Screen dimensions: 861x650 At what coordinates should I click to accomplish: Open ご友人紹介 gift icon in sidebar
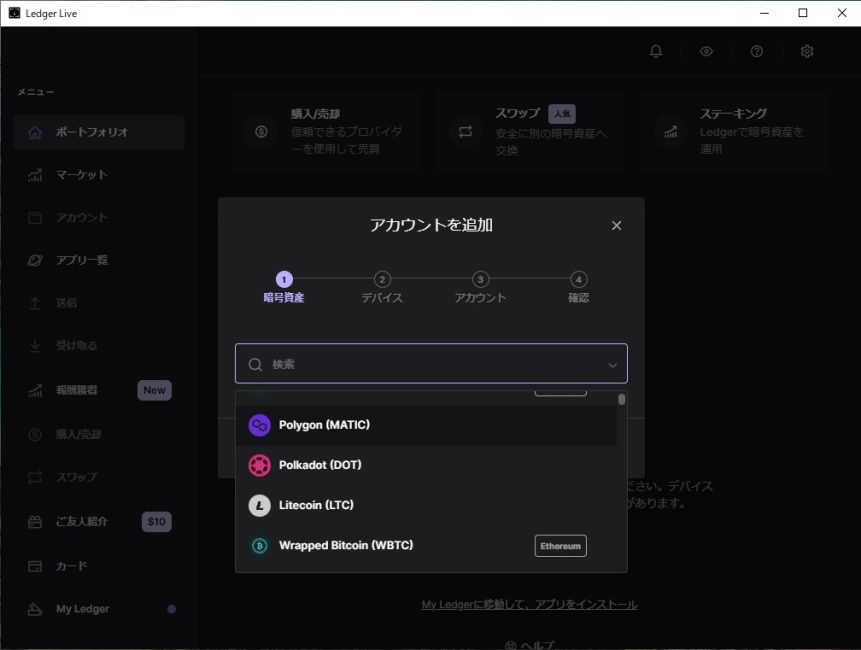pyautogui.click(x=35, y=522)
